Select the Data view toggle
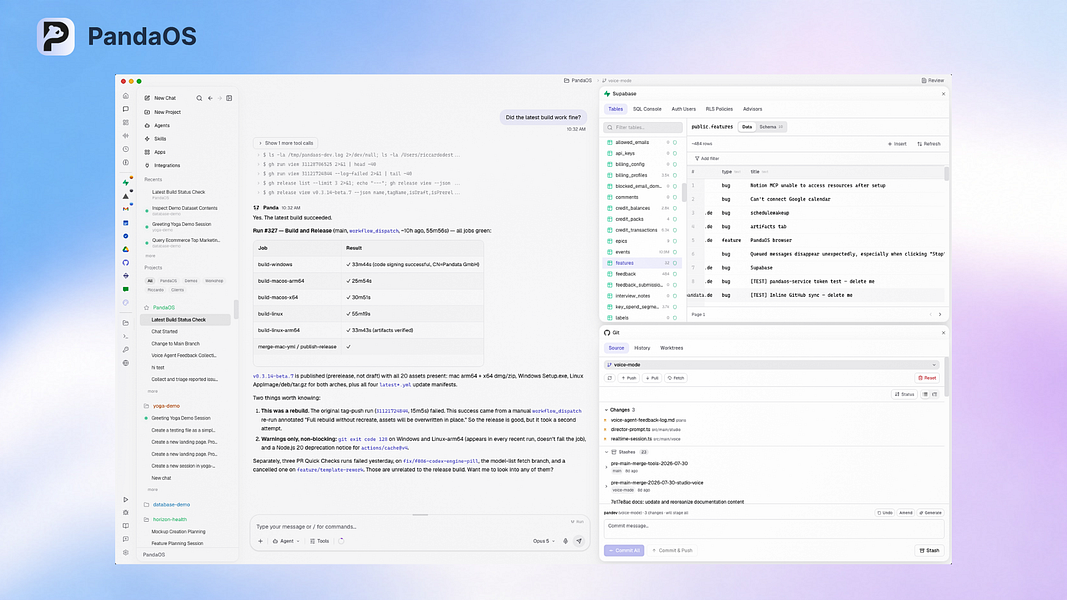This screenshot has width=1067, height=600. 746,127
